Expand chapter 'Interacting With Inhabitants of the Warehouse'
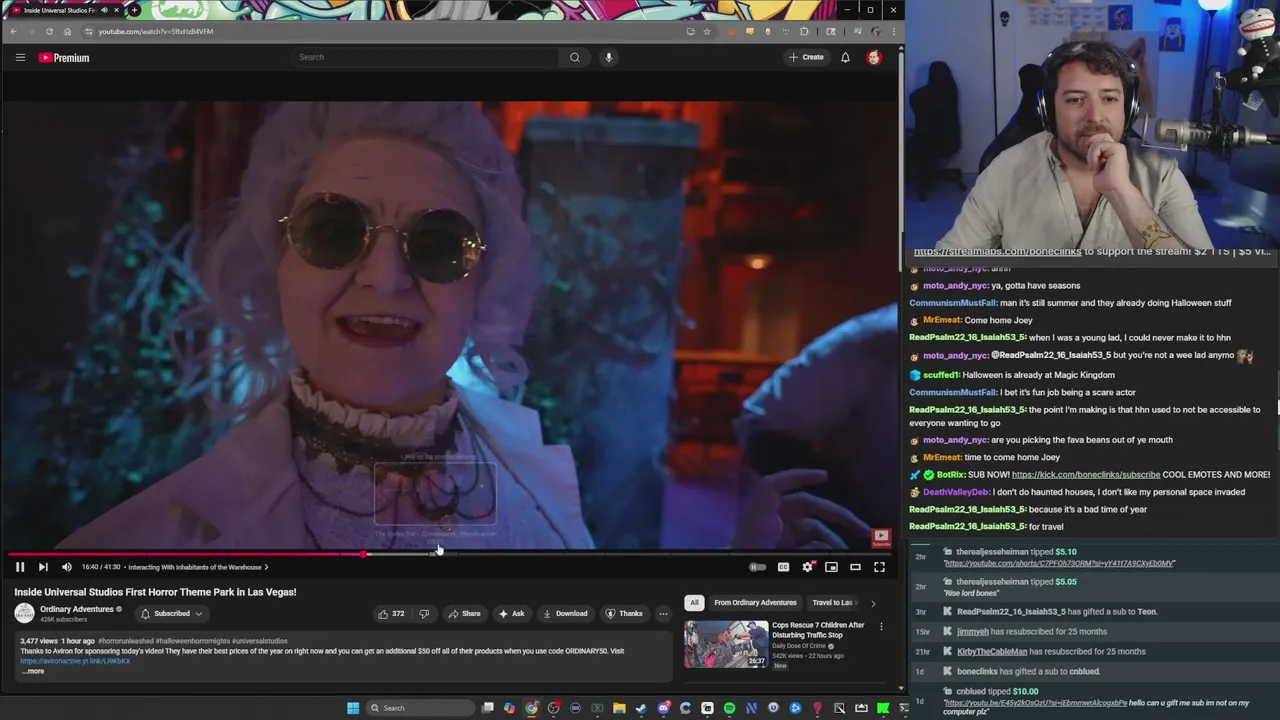Image resolution: width=1280 pixels, height=720 pixels. point(198,567)
